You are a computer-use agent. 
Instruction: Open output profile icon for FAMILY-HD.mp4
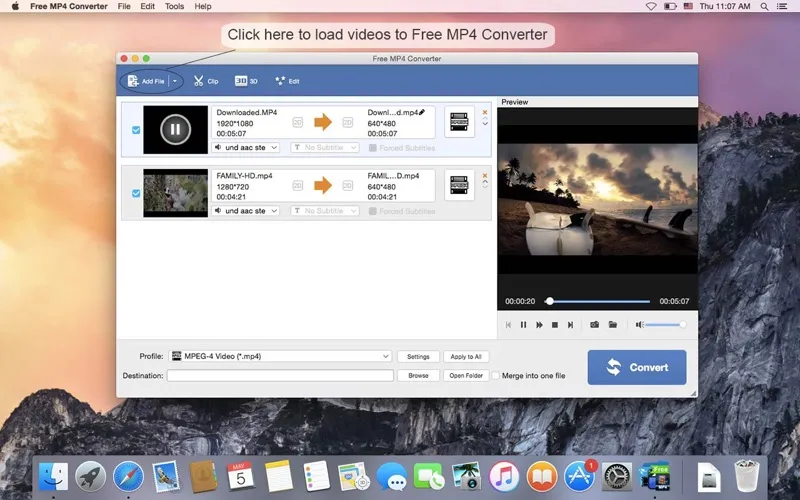pyautogui.click(x=459, y=185)
